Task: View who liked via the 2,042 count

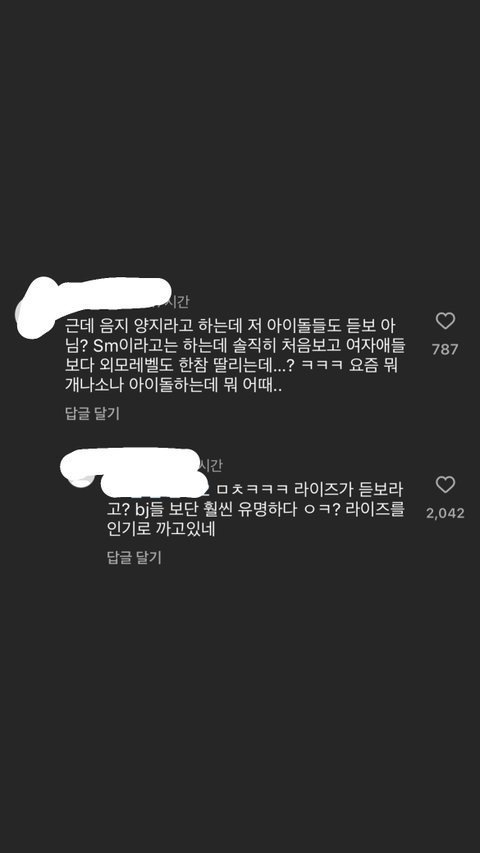Action: [x=445, y=513]
